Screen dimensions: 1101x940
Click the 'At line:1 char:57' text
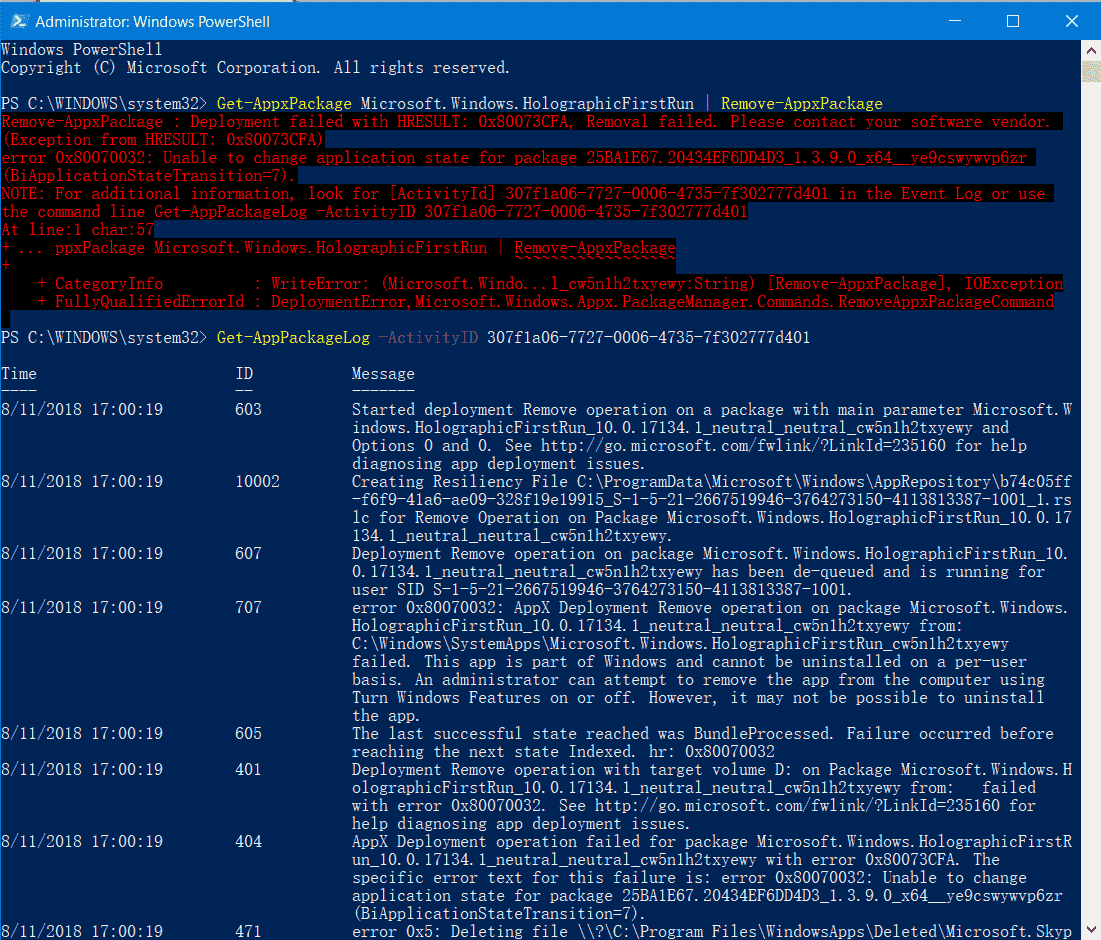click(77, 230)
